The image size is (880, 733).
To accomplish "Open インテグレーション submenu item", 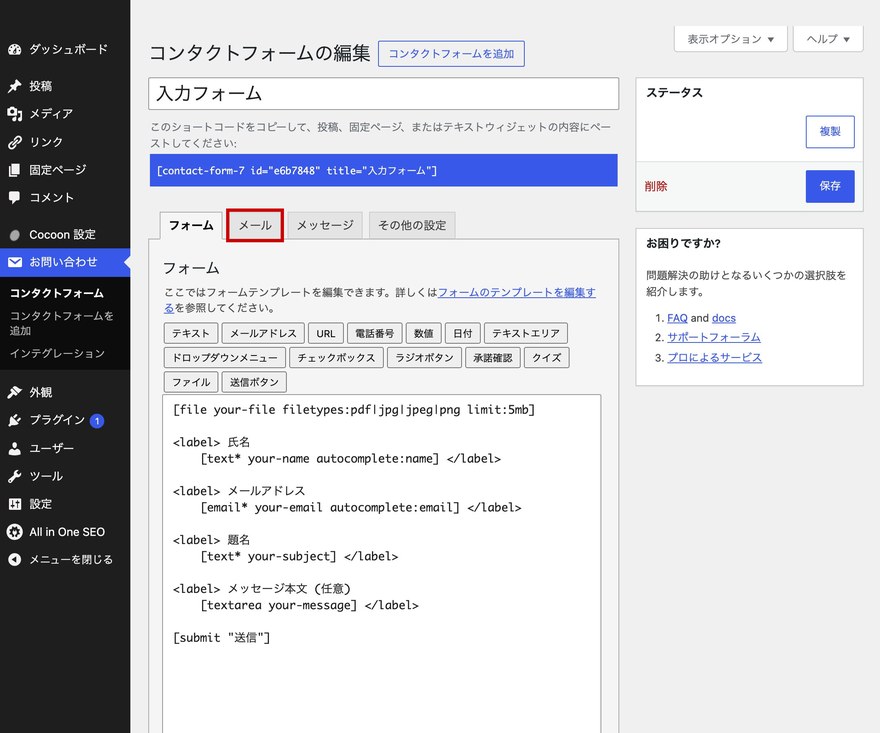I will [x=57, y=354].
